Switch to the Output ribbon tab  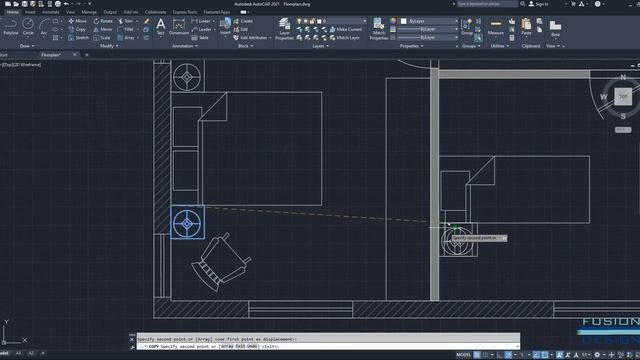pos(110,12)
